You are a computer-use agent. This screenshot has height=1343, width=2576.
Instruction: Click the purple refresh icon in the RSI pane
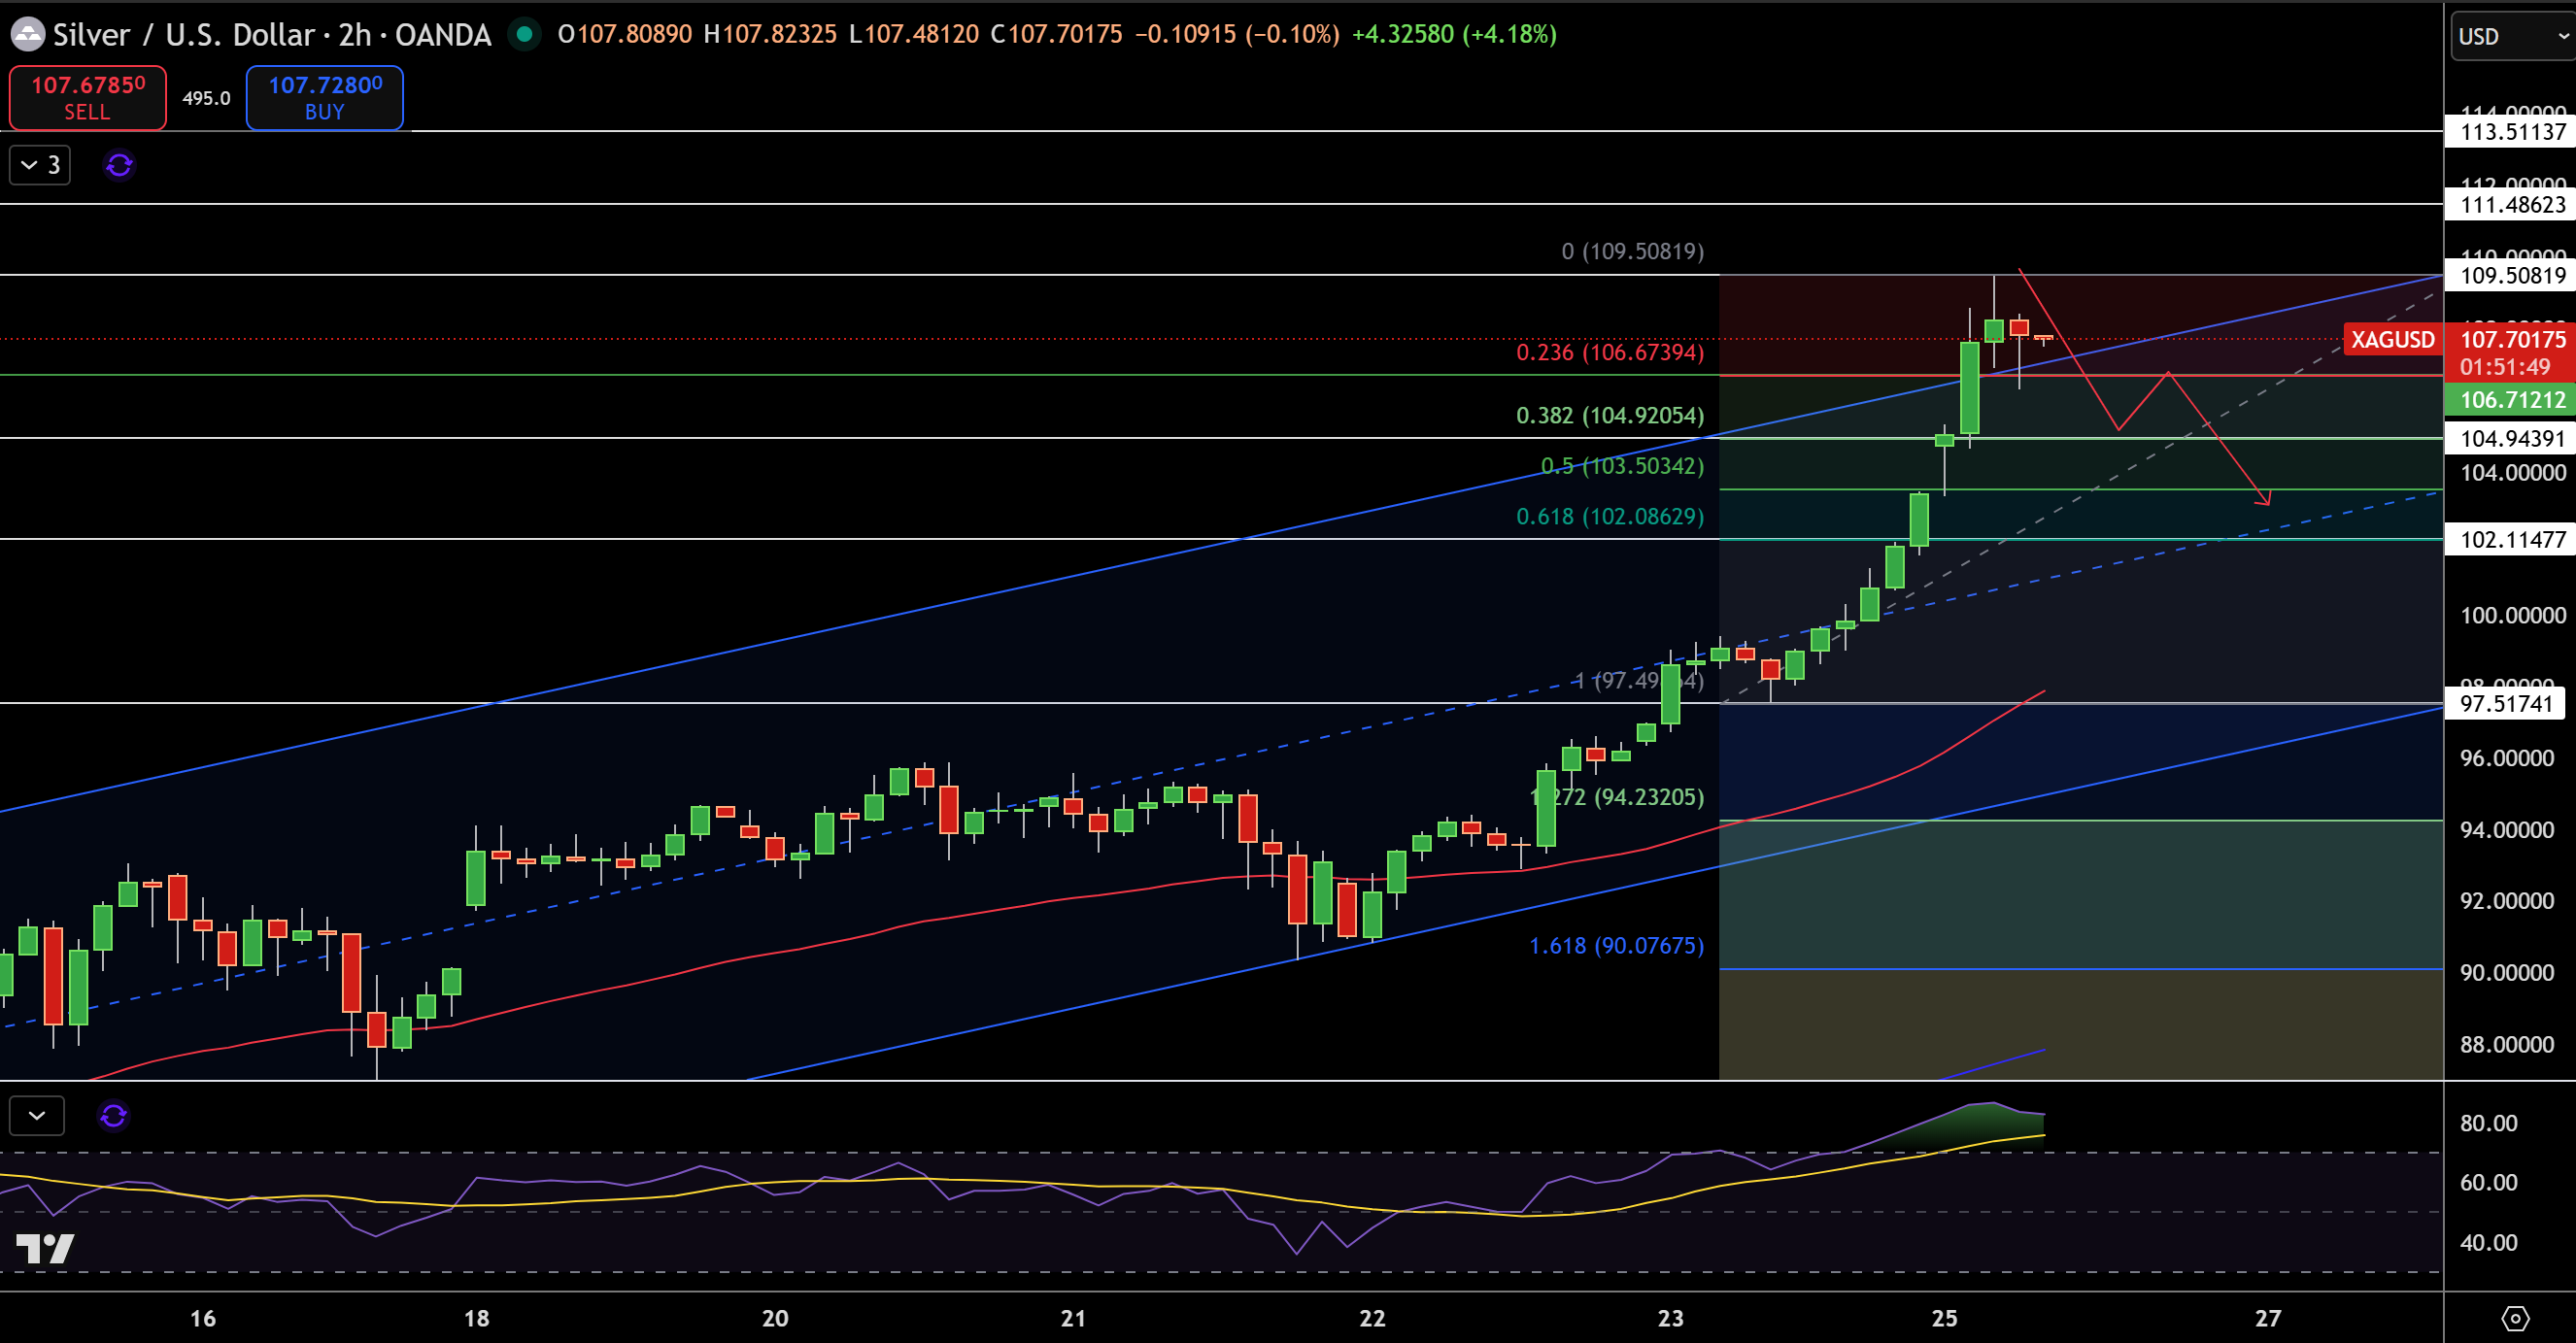114,1115
